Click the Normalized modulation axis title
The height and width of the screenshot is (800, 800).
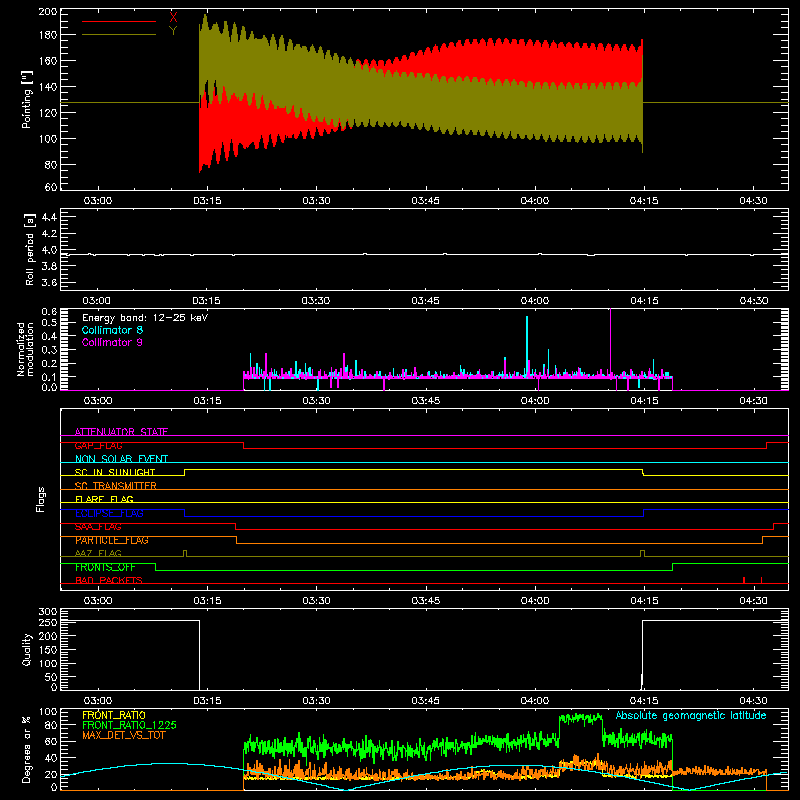pyautogui.click(x=25, y=349)
